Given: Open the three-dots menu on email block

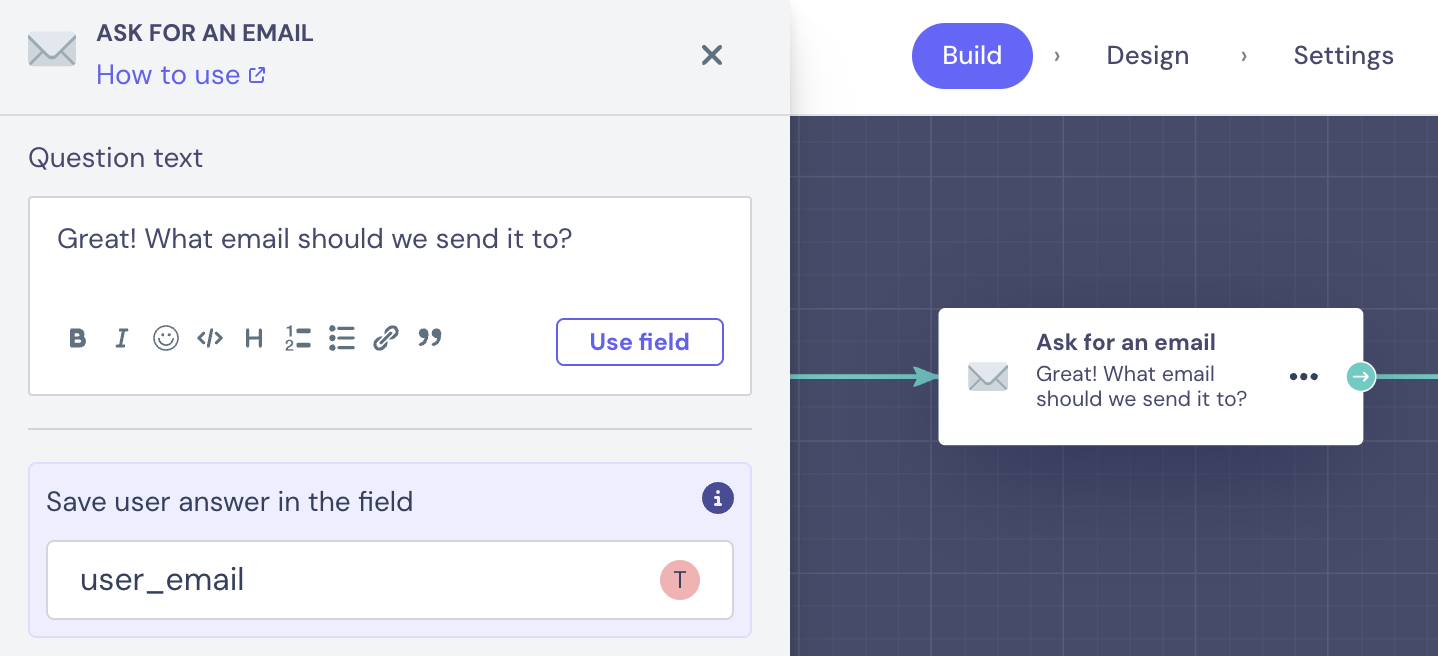Looking at the screenshot, I should [x=1304, y=377].
